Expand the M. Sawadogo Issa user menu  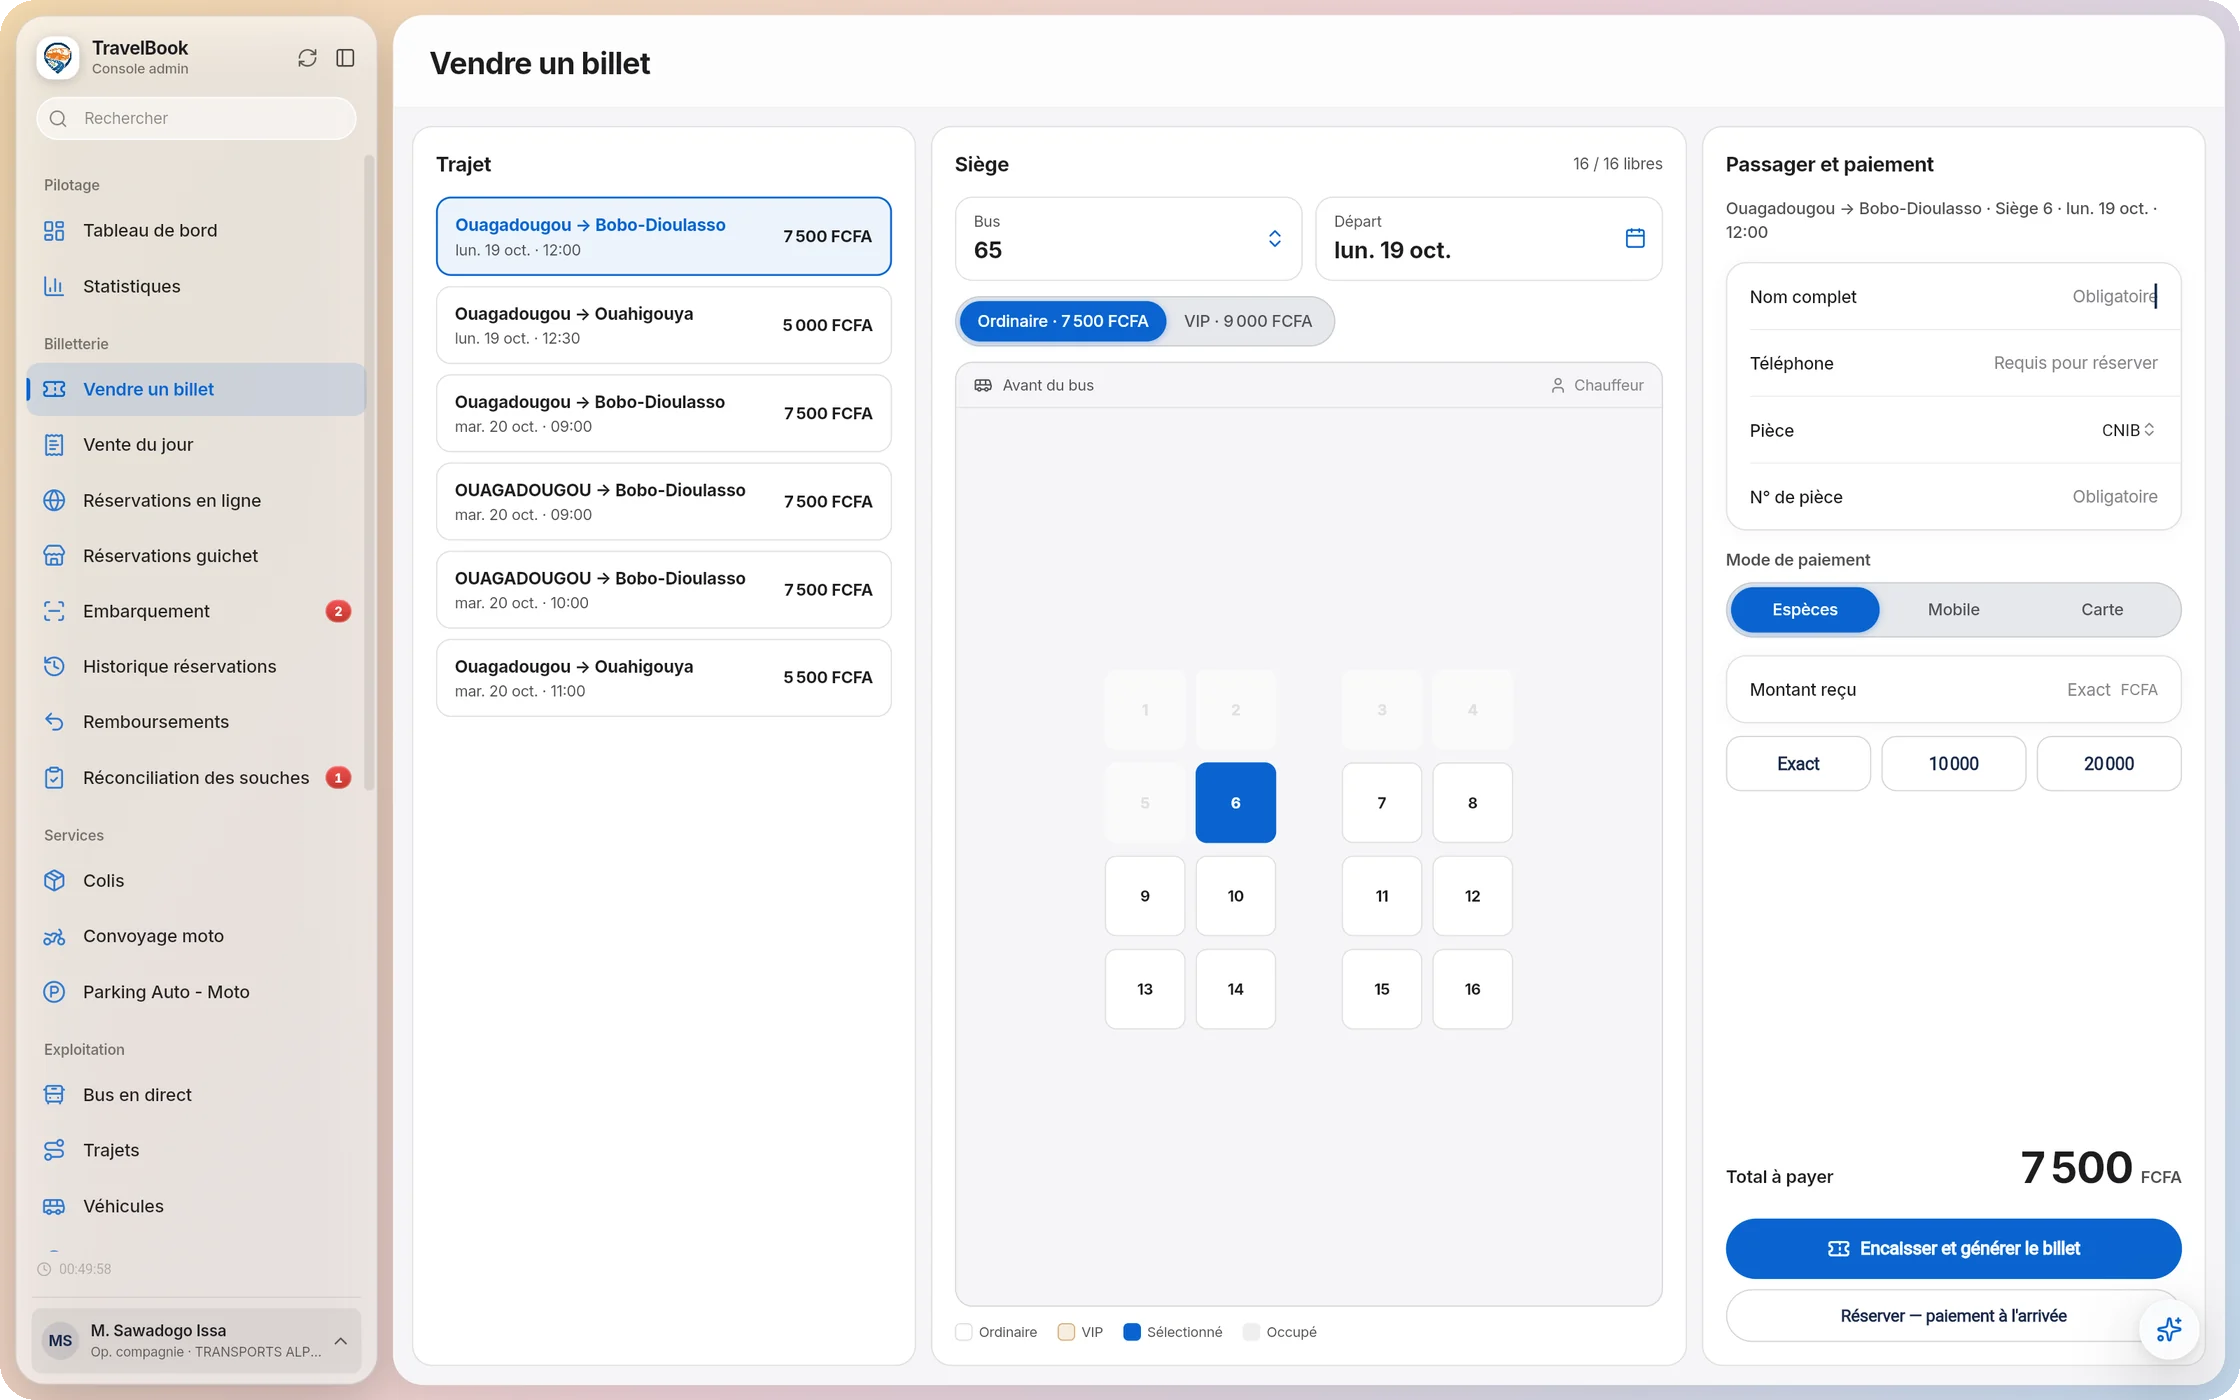(x=196, y=1340)
